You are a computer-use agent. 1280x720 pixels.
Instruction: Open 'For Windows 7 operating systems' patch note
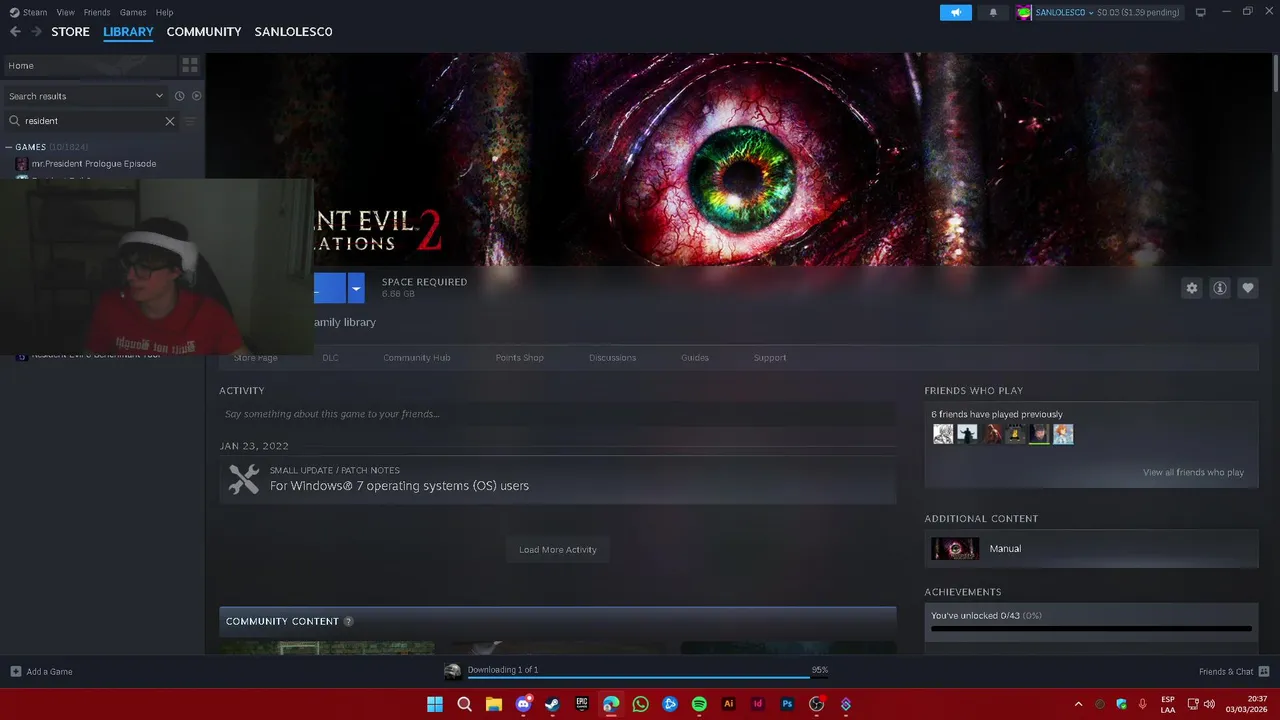point(399,486)
